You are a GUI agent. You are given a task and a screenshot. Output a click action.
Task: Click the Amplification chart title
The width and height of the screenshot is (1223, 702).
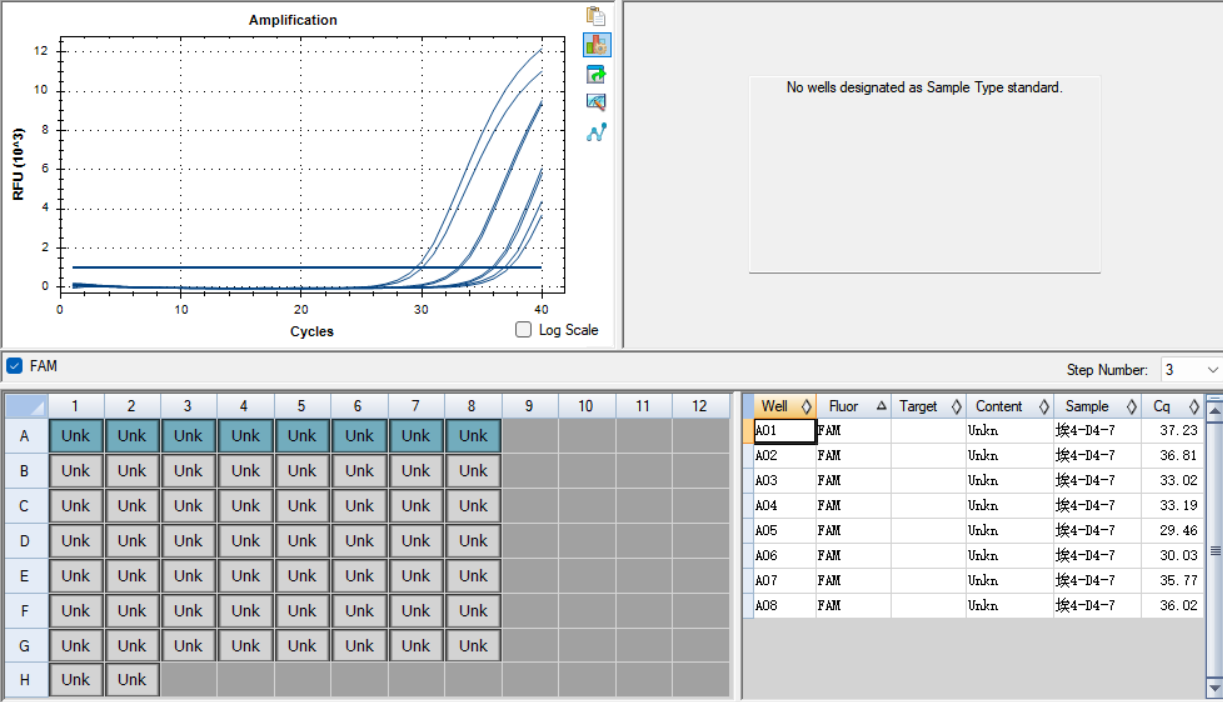[293, 20]
